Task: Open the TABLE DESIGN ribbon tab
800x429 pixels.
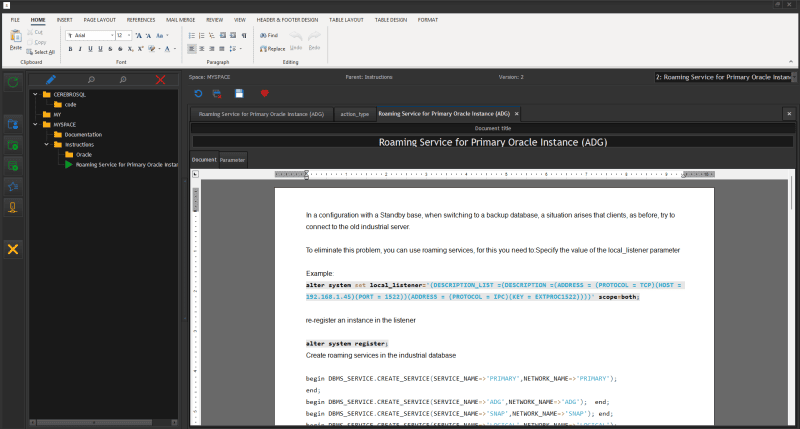Action: 391,20
